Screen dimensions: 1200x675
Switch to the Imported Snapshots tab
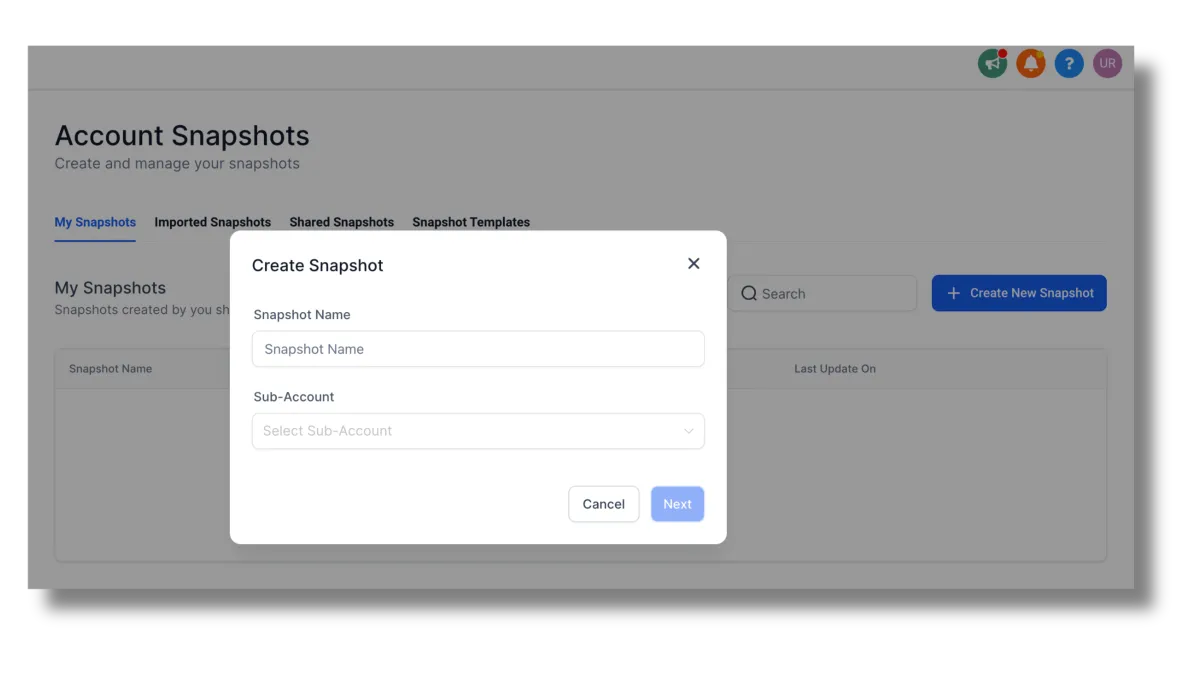click(x=212, y=222)
